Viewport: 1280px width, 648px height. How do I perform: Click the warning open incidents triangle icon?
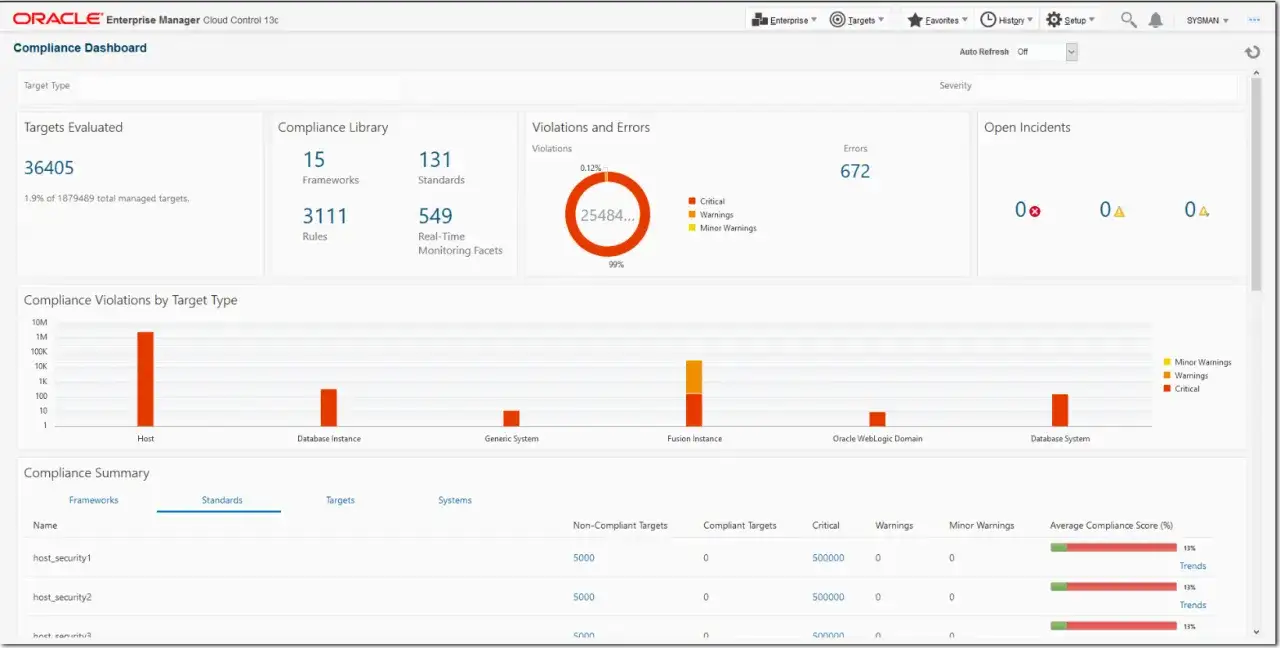[1119, 211]
